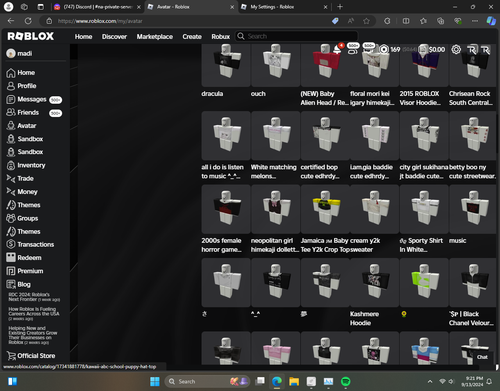Select the Baby Alien Head red shirt
The image size is (500, 391).
325,66
